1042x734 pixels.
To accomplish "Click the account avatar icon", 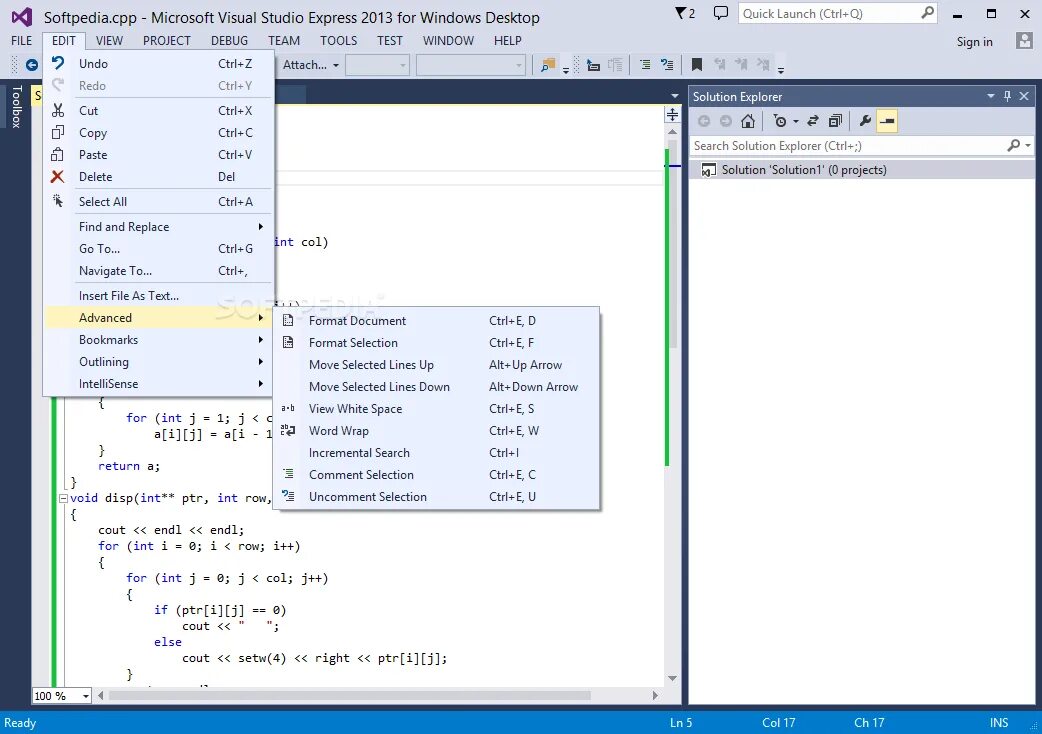I will (1024, 41).
